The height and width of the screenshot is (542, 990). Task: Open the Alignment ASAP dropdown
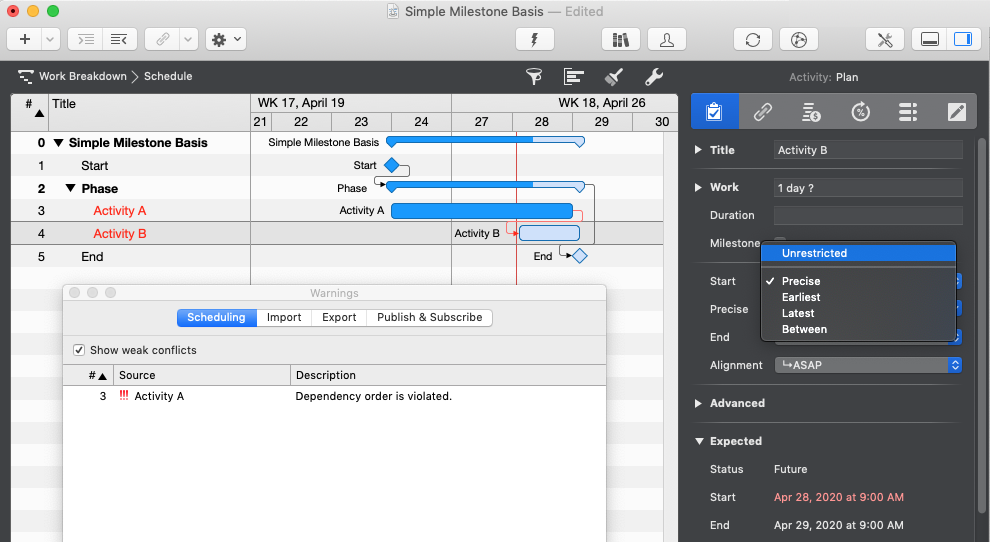(x=867, y=365)
